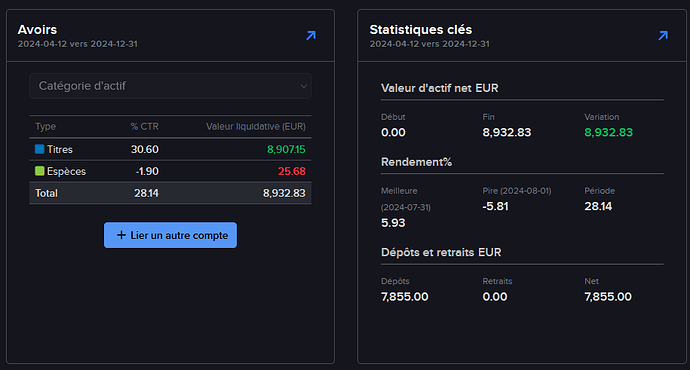
Task: Select the Titres row in the table
Action: tap(170, 149)
